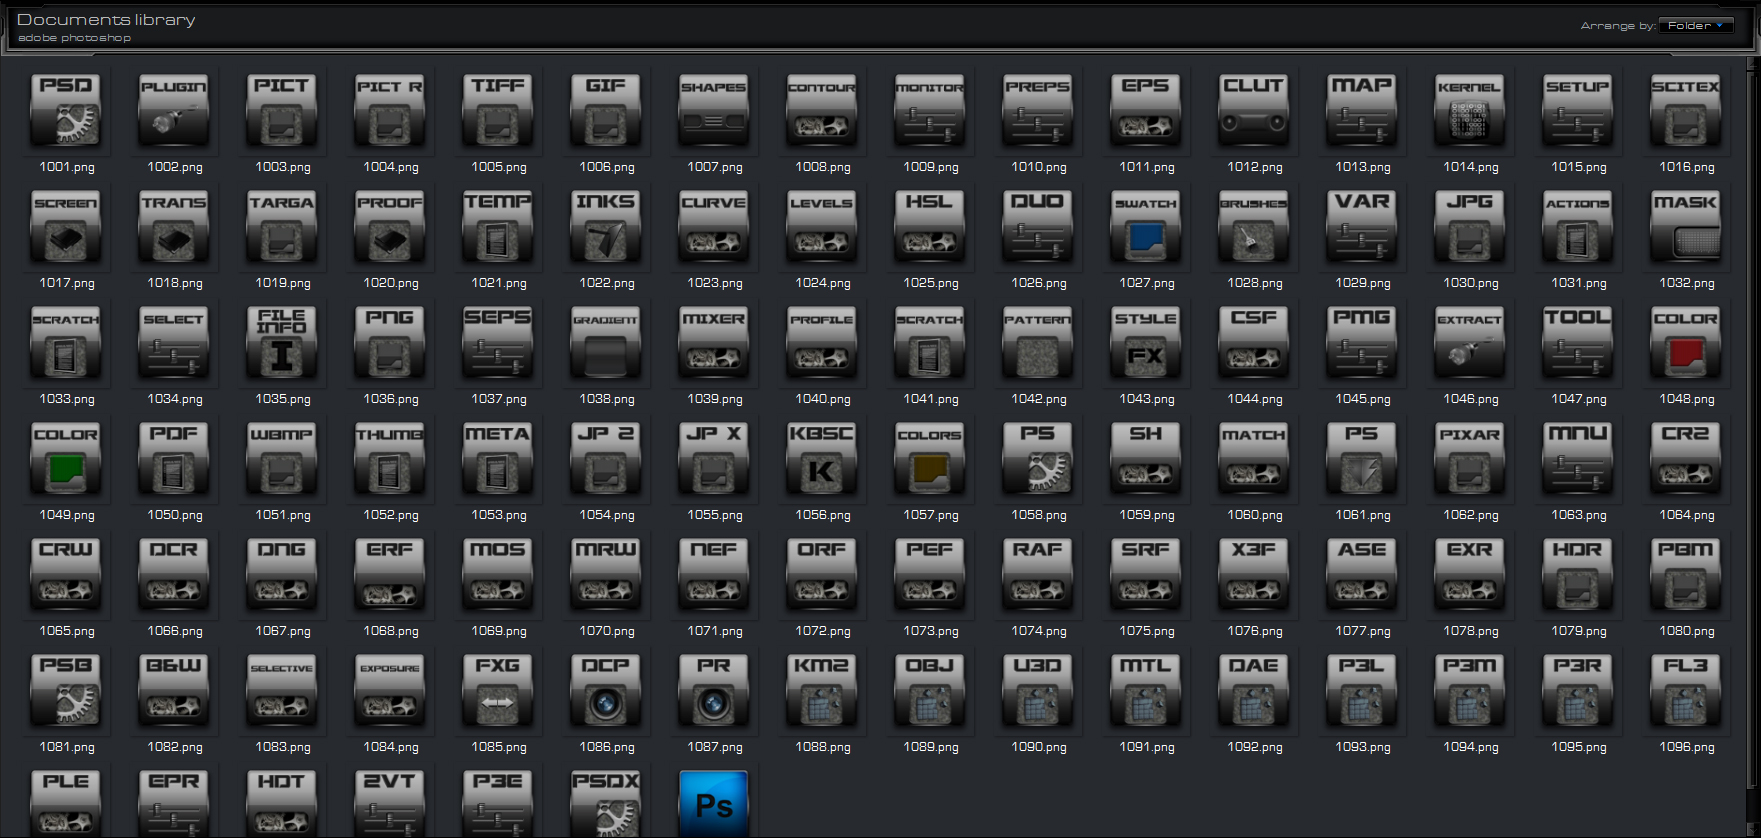Click the file name 1003.png
The height and width of the screenshot is (838, 1761).
click(283, 167)
